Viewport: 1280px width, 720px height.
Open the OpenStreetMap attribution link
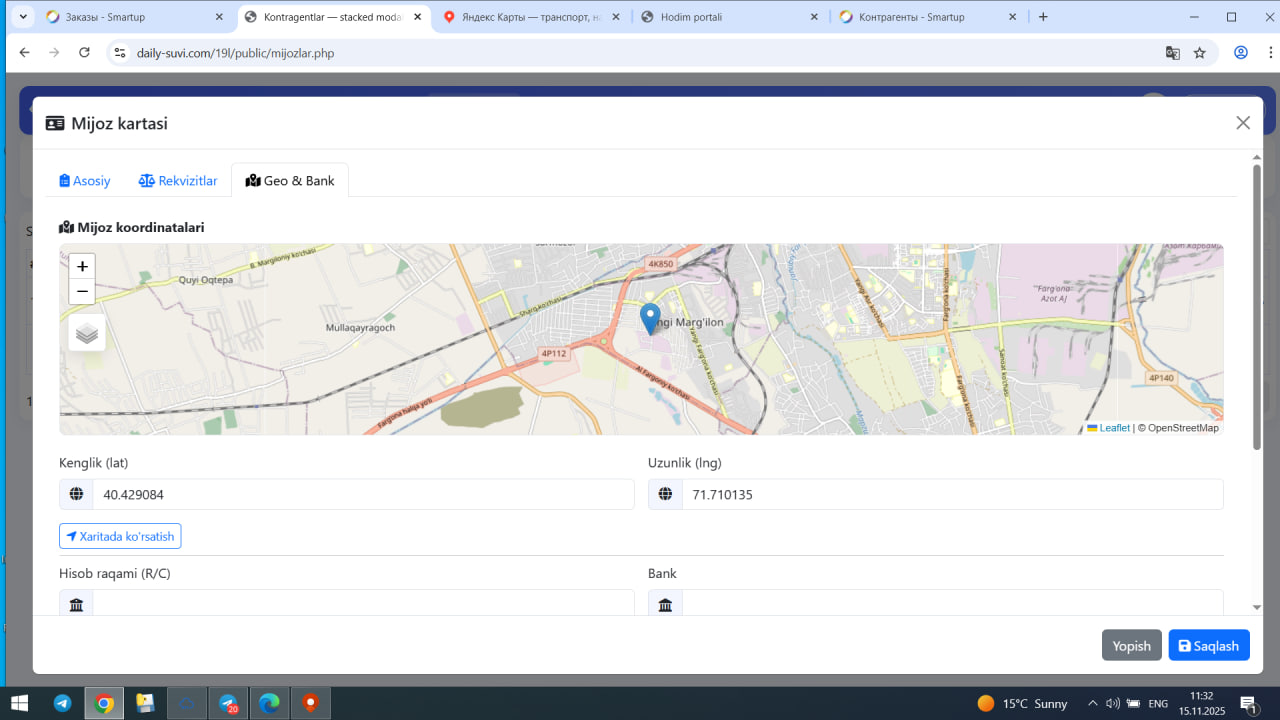click(1183, 428)
